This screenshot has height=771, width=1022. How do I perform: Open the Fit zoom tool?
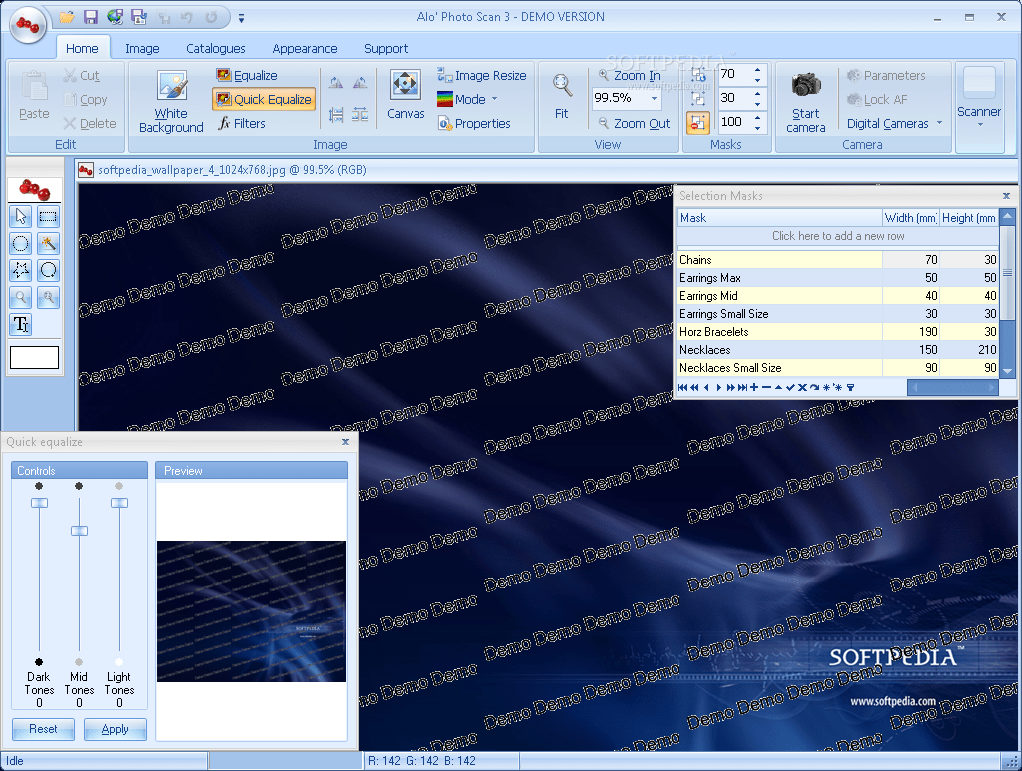tap(561, 95)
